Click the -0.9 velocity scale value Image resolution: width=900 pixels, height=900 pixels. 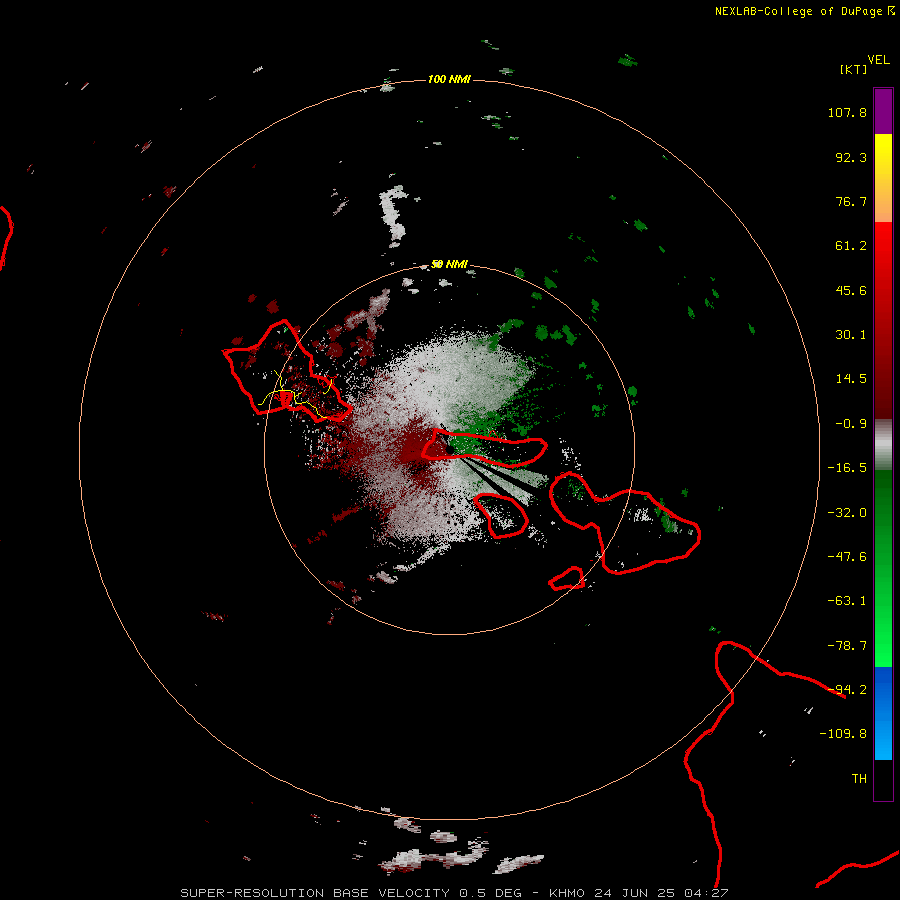pos(851,424)
